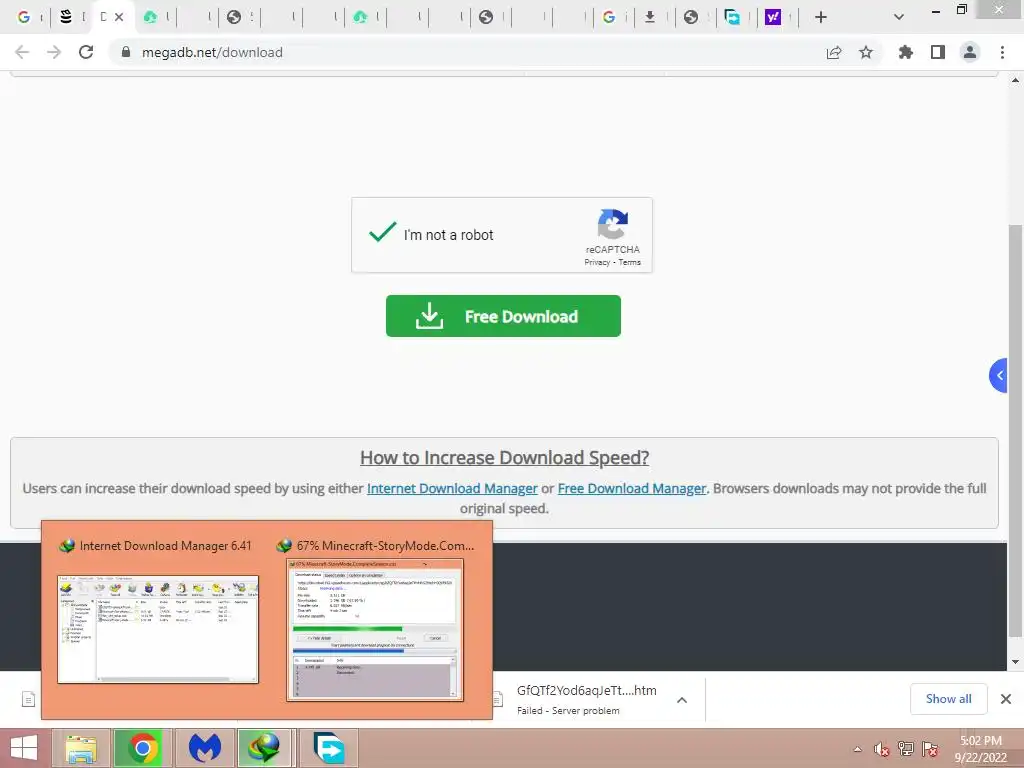Click Show all downloads
The image size is (1024, 768).
point(948,699)
